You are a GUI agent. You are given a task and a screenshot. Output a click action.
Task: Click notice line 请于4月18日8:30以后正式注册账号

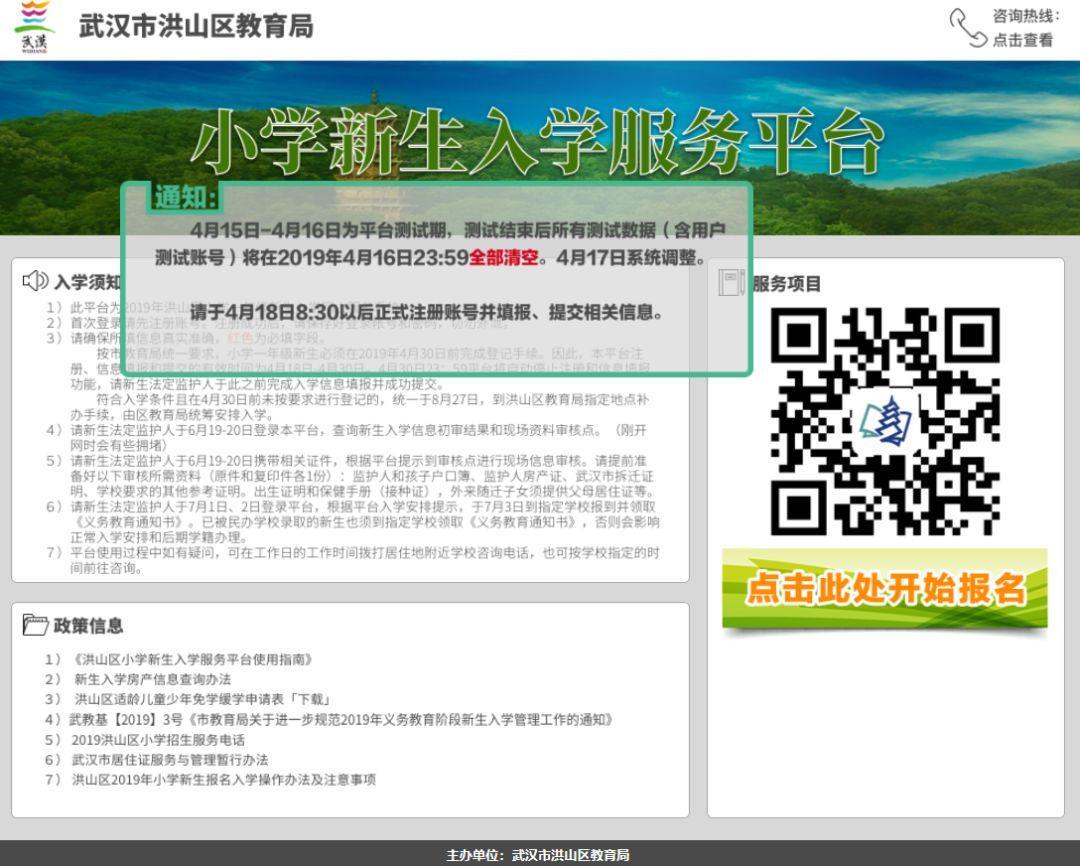(x=426, y=312)
